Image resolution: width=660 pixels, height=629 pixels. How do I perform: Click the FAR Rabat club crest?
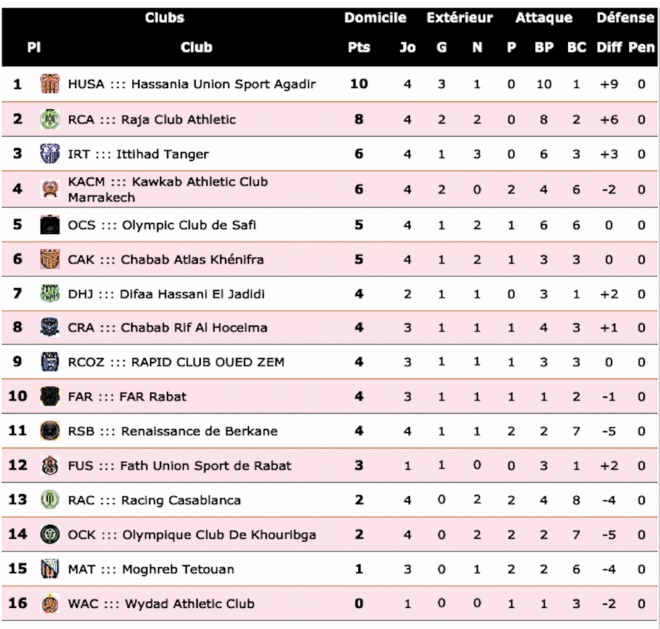[49, 396]
